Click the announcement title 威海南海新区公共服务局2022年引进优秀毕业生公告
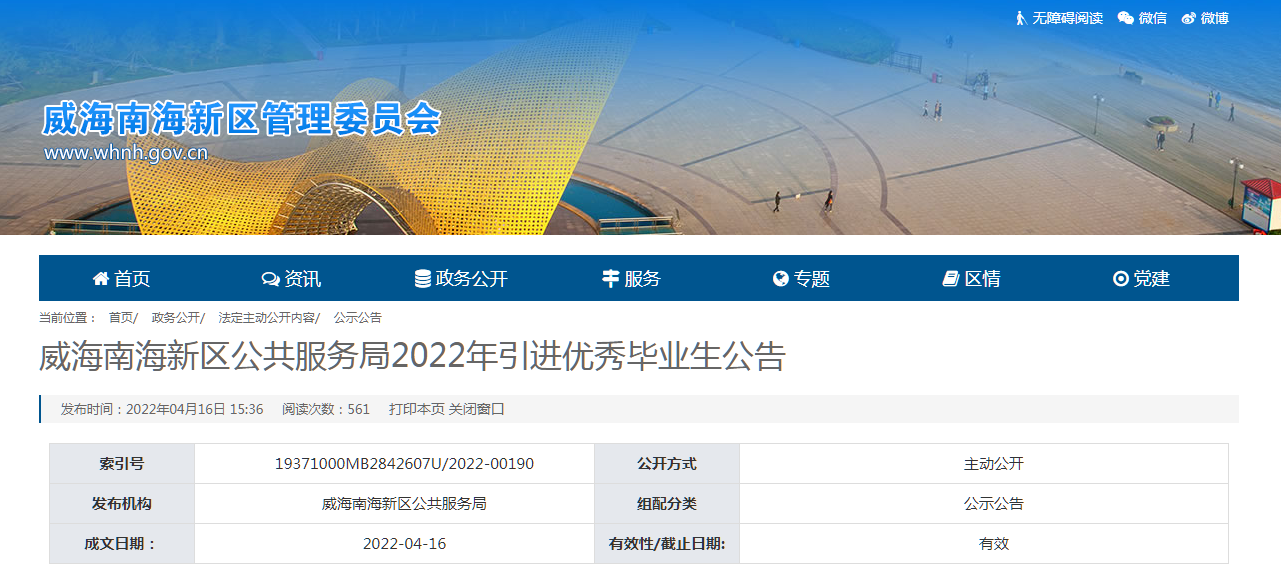 click(x=413, y=357)
